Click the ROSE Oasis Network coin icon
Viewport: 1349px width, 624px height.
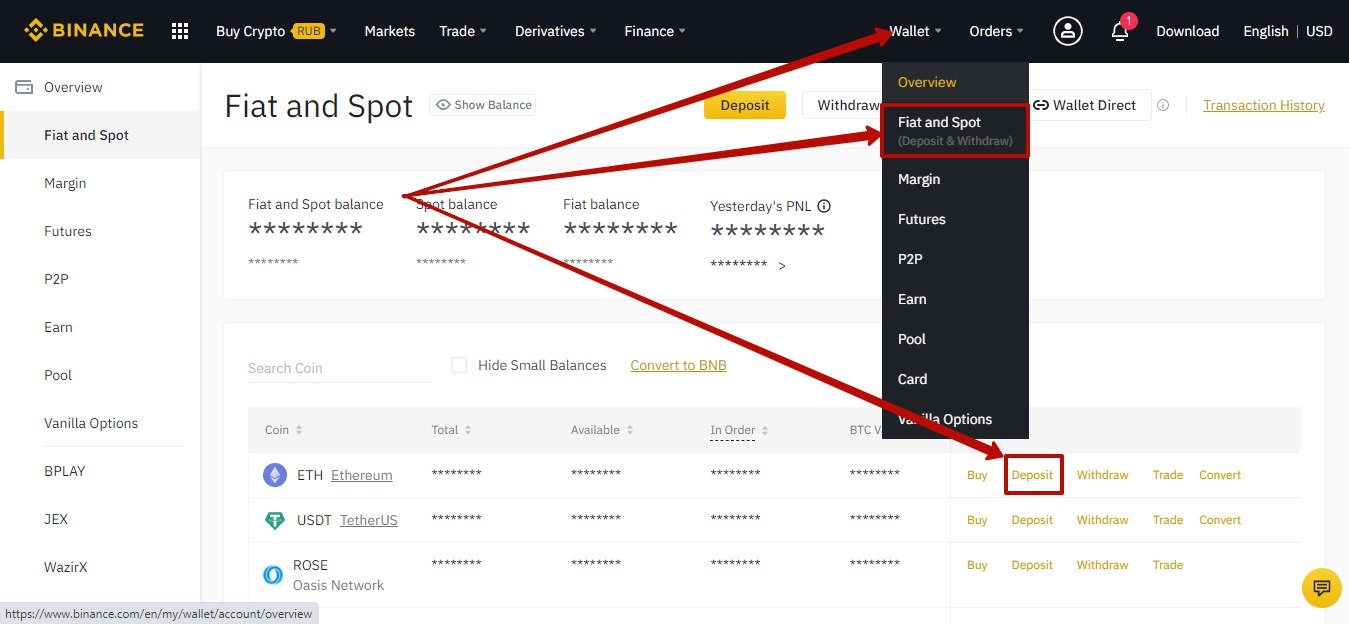point(273,575)
